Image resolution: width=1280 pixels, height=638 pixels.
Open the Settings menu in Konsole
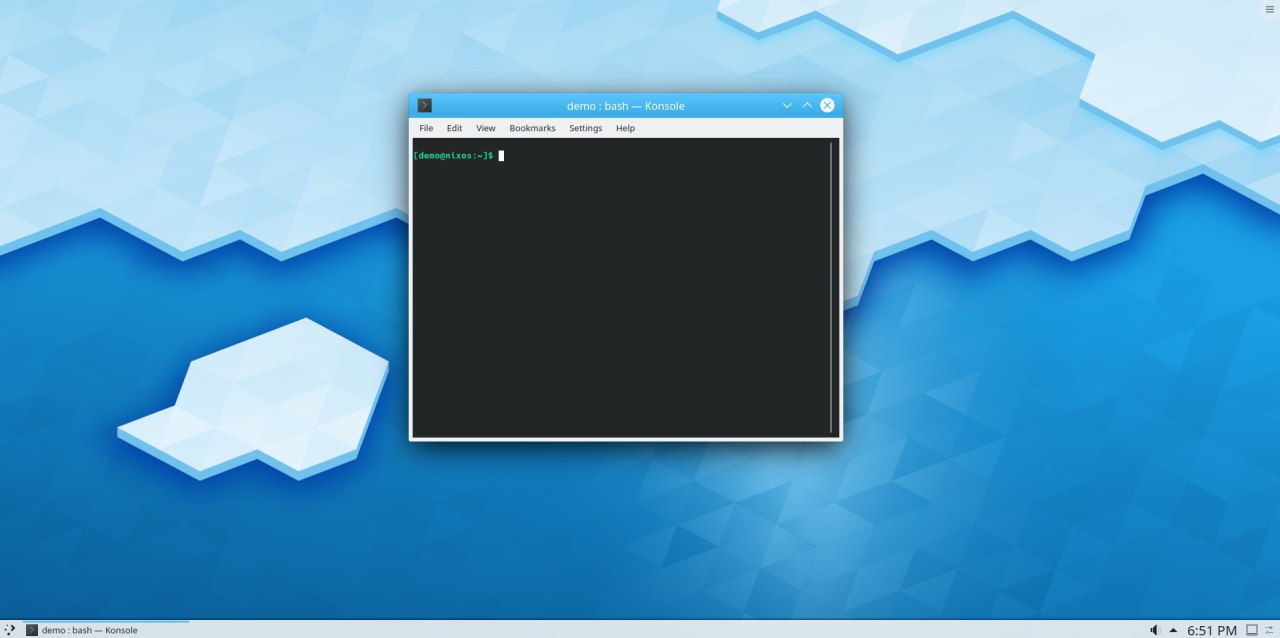[x=586, y=128]
